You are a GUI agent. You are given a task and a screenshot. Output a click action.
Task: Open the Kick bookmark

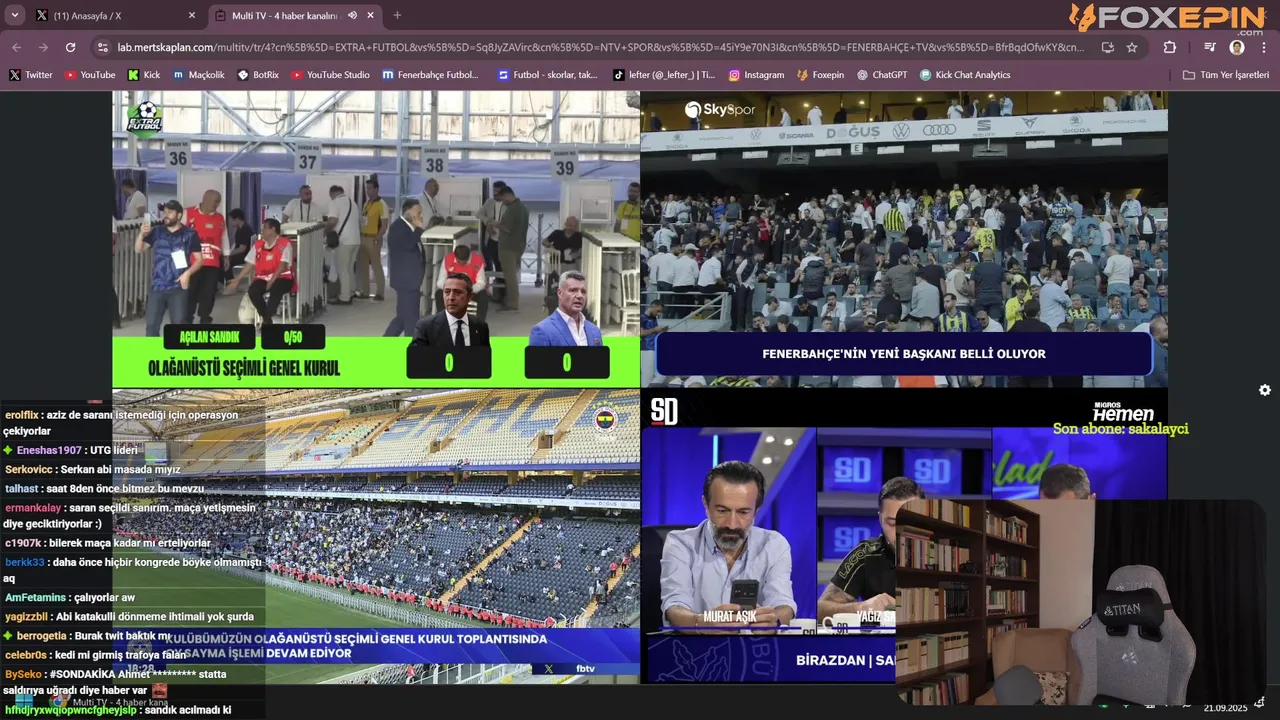point(144,75)
